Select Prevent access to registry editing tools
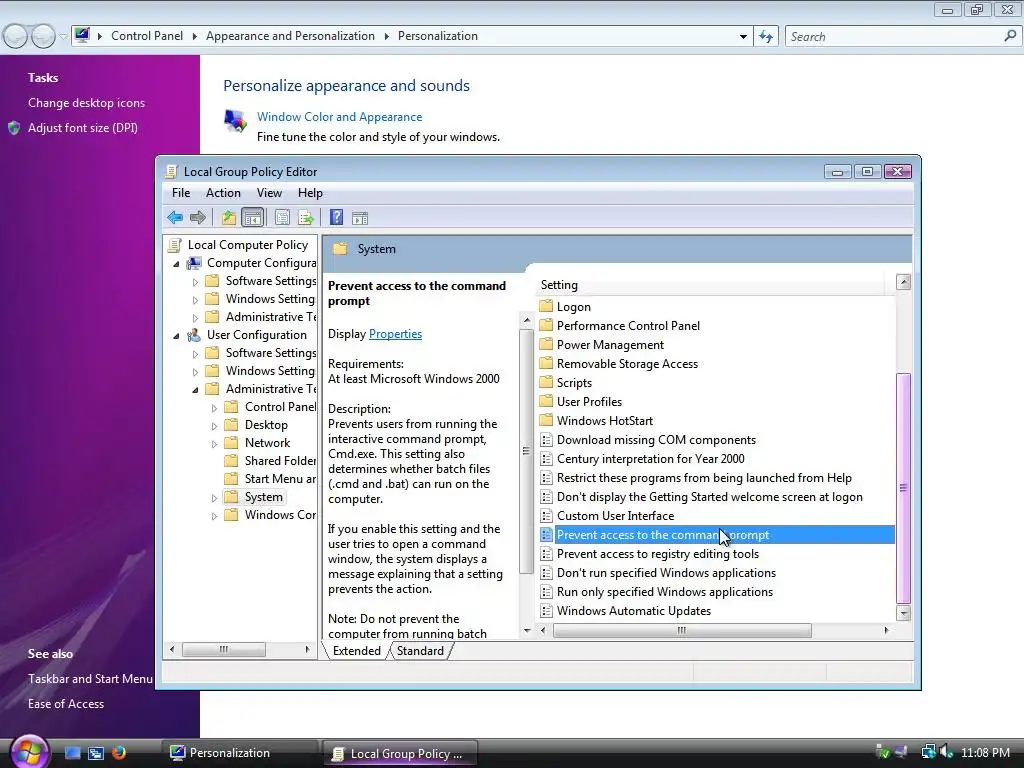Image resolution: width=1024 pixels, height=768 pixels. click(658, 554)
